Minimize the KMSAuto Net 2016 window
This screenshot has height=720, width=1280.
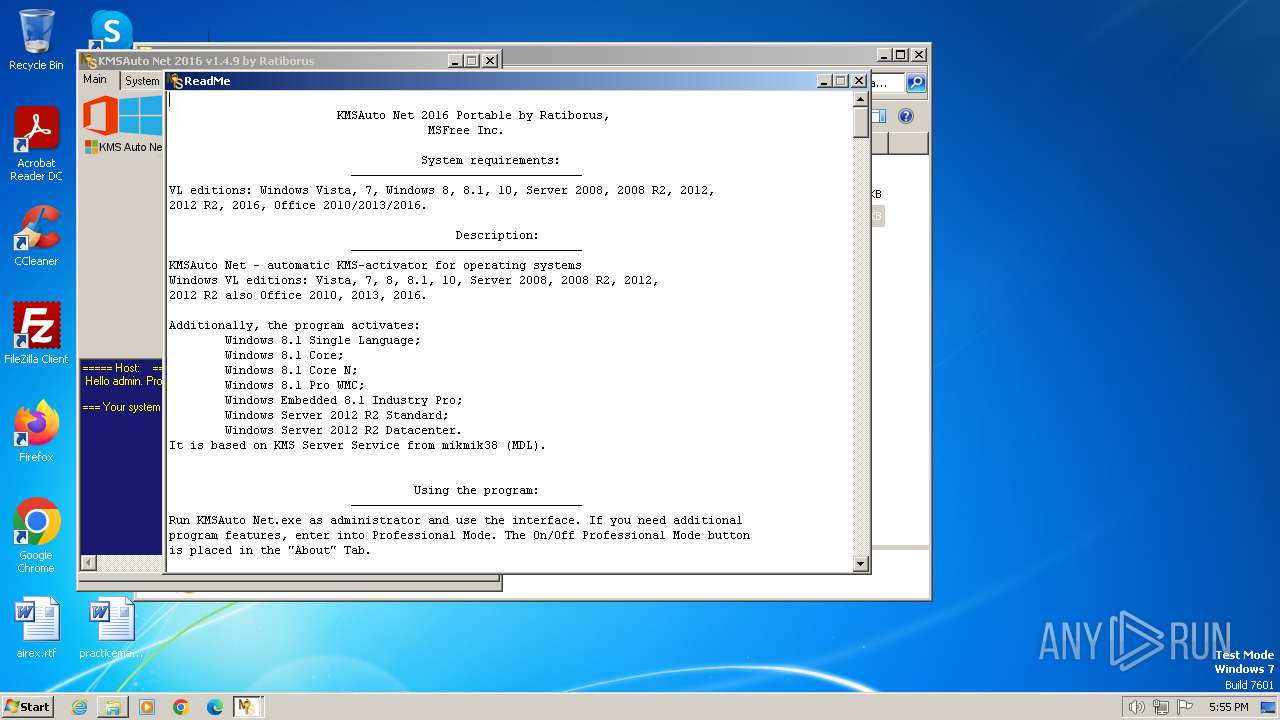point(456,61)
